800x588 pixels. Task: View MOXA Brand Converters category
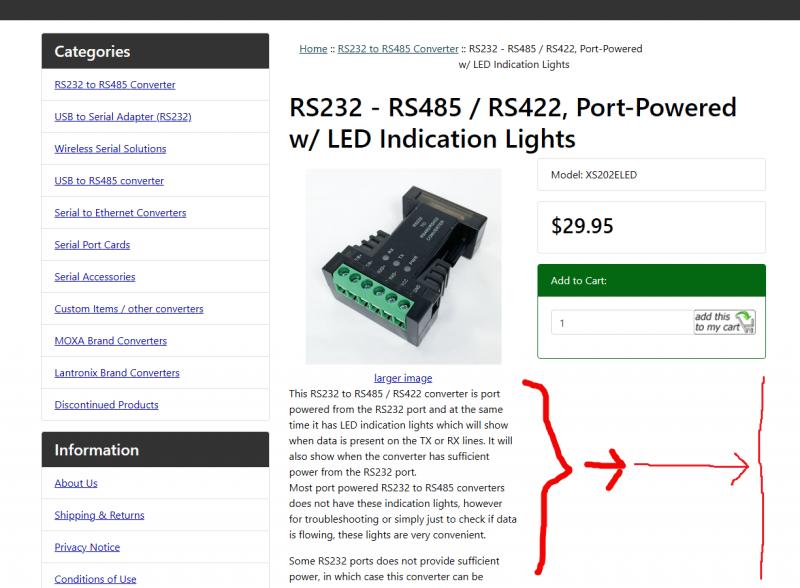click(x=111, y=341)
